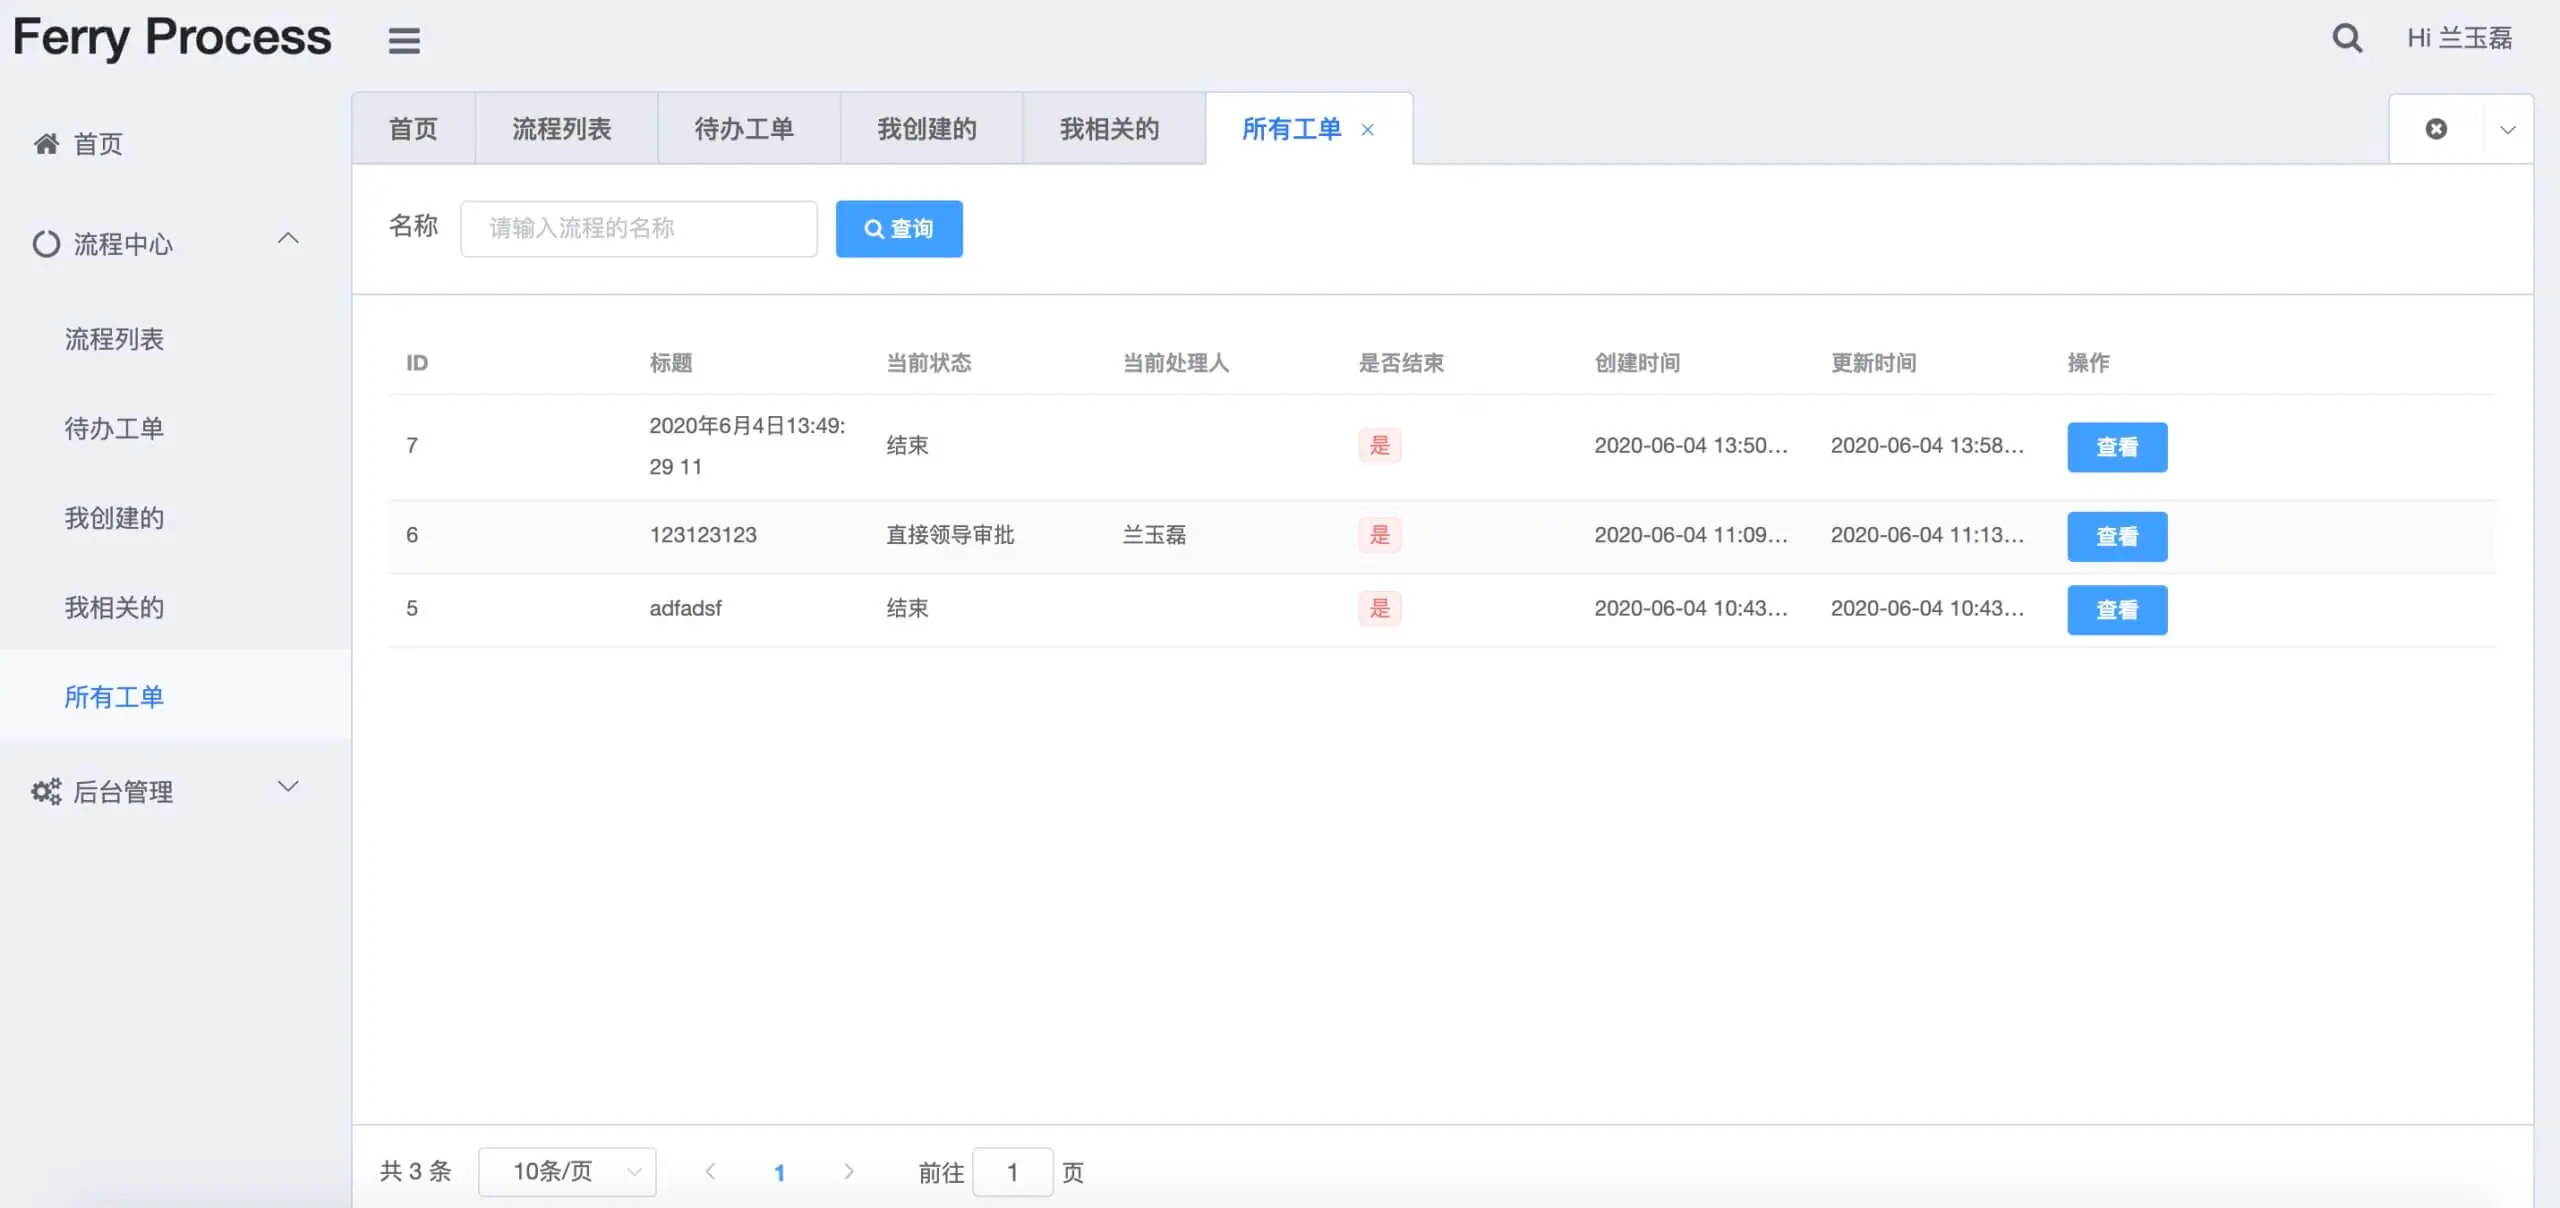Viewport: 2560px width, 1208px height.
Task: Expand the 后台管理 sidebar section
Action: coord(288,786)
